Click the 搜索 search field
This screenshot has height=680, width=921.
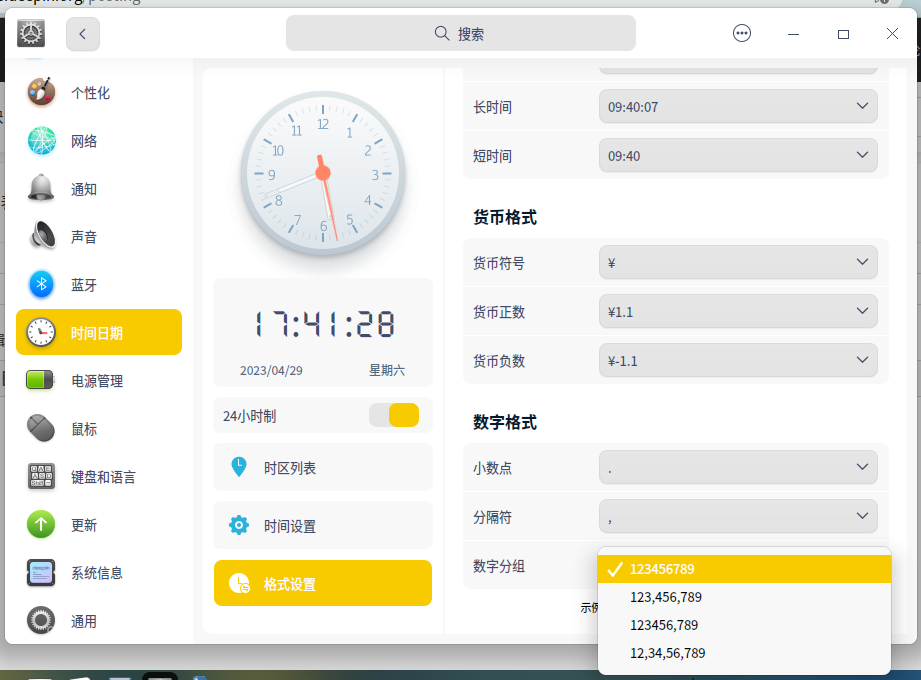460,33
